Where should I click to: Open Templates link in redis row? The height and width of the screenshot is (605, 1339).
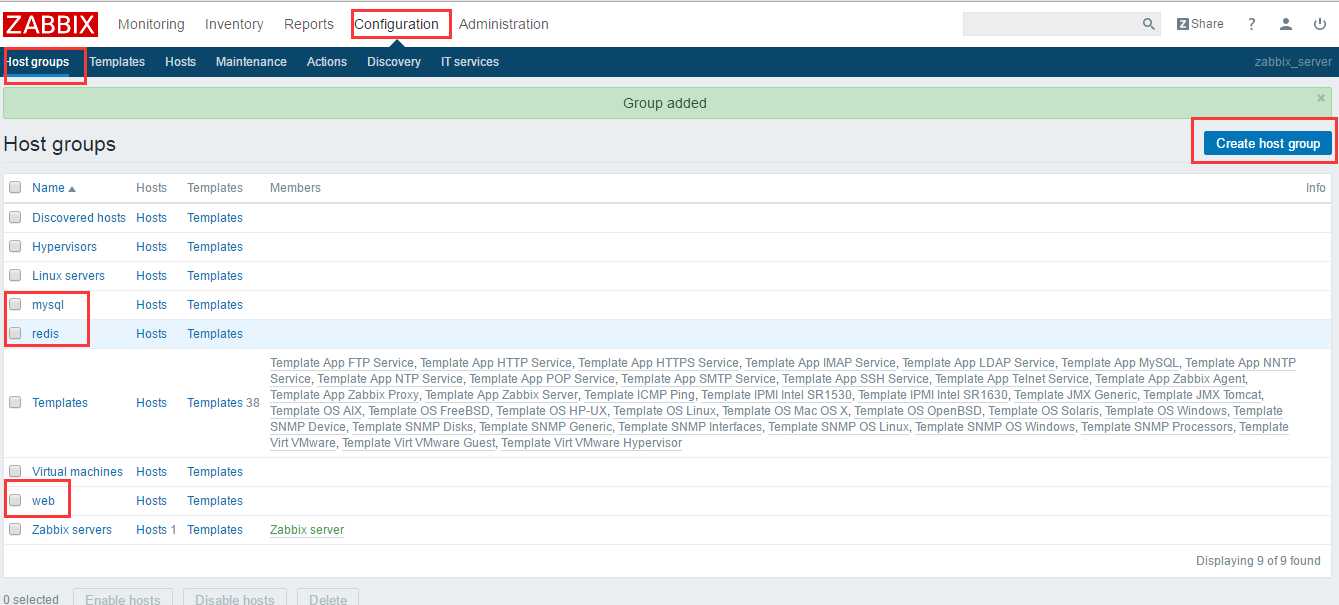[x=215, y=333]
